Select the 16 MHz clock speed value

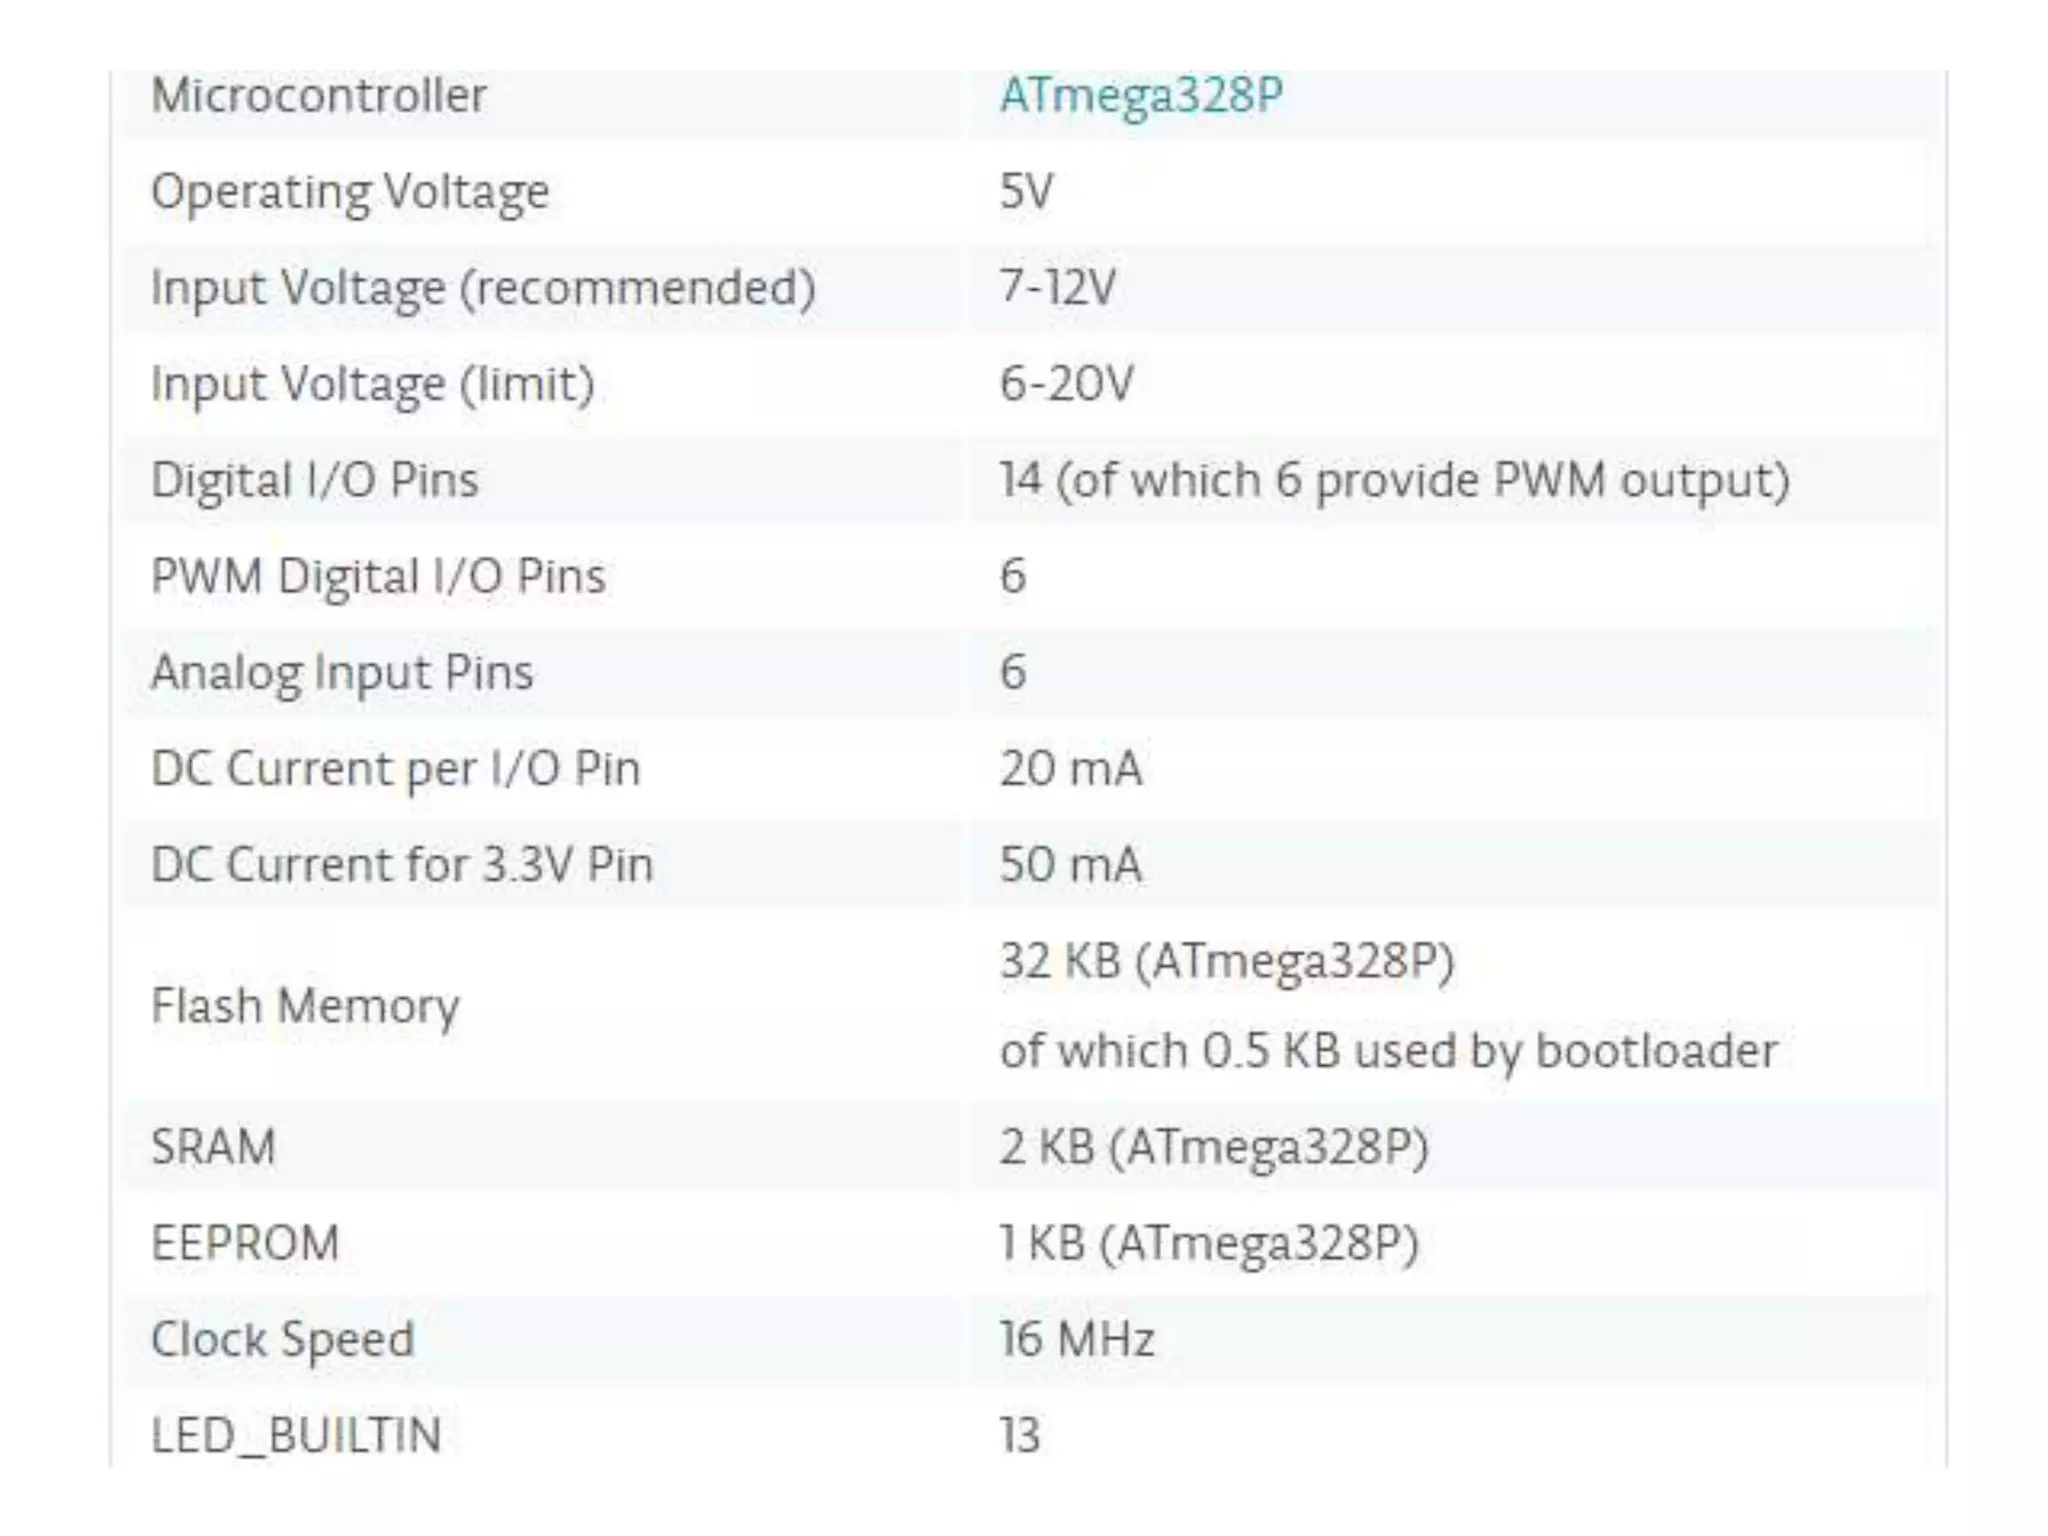[1077, 1339]
